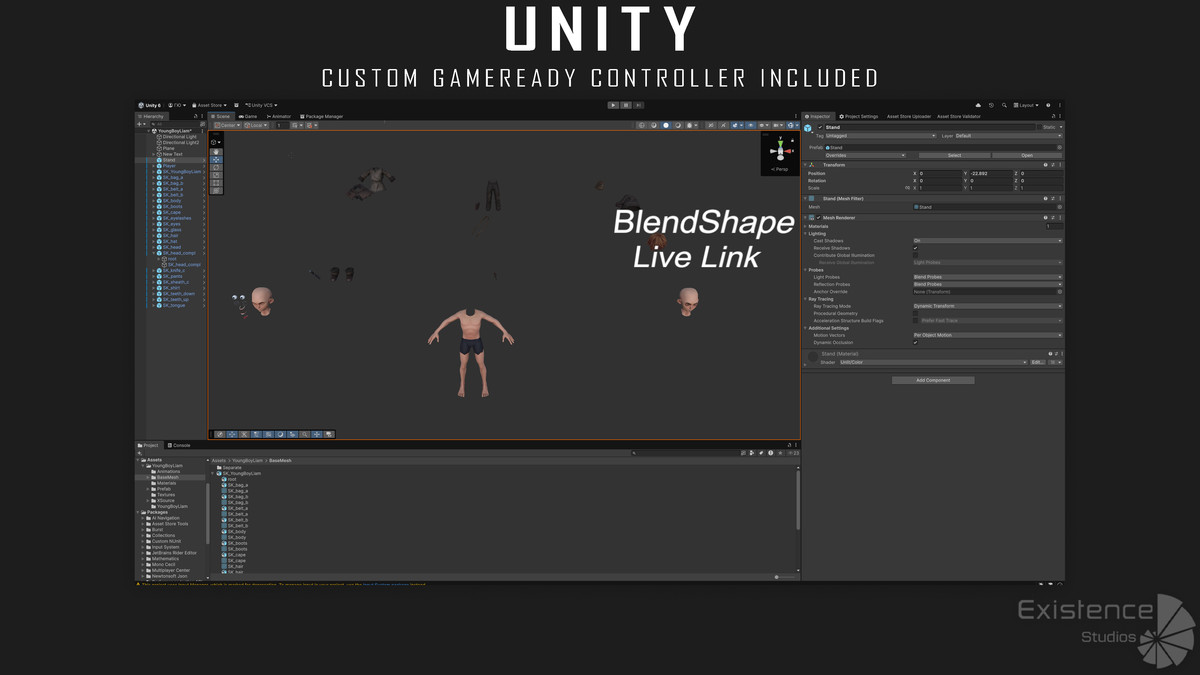Screen dimensions: 1200x675
Task: Select the Player object in Hierarchy
Action: point(169,166)
